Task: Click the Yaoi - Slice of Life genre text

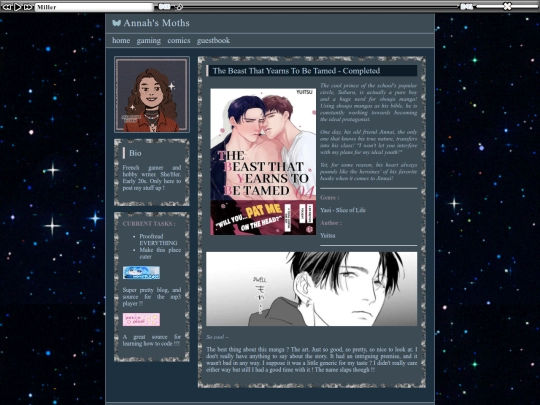Action: (x=343, y=210)
